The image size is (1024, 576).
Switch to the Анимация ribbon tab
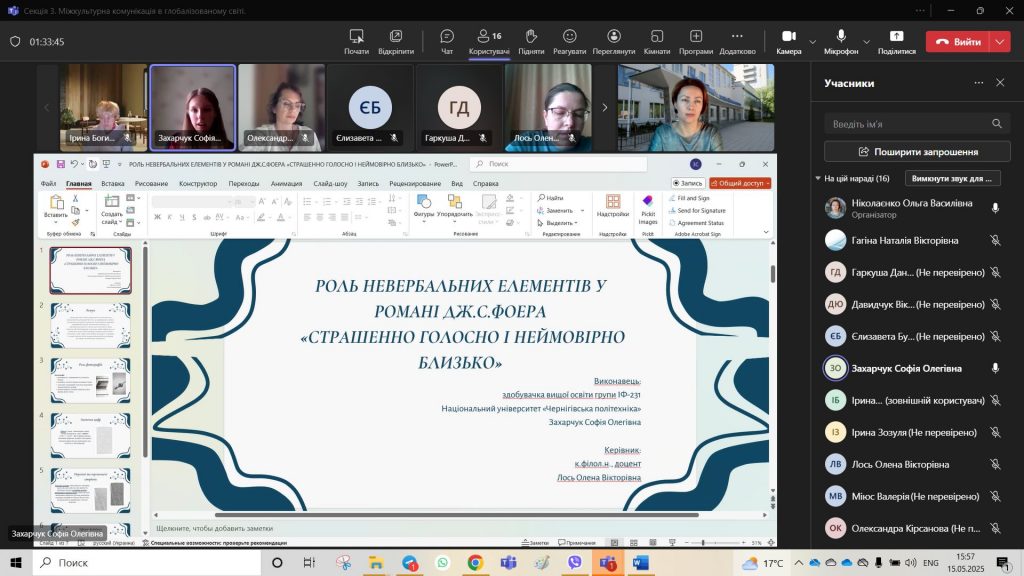coord(286,184)
